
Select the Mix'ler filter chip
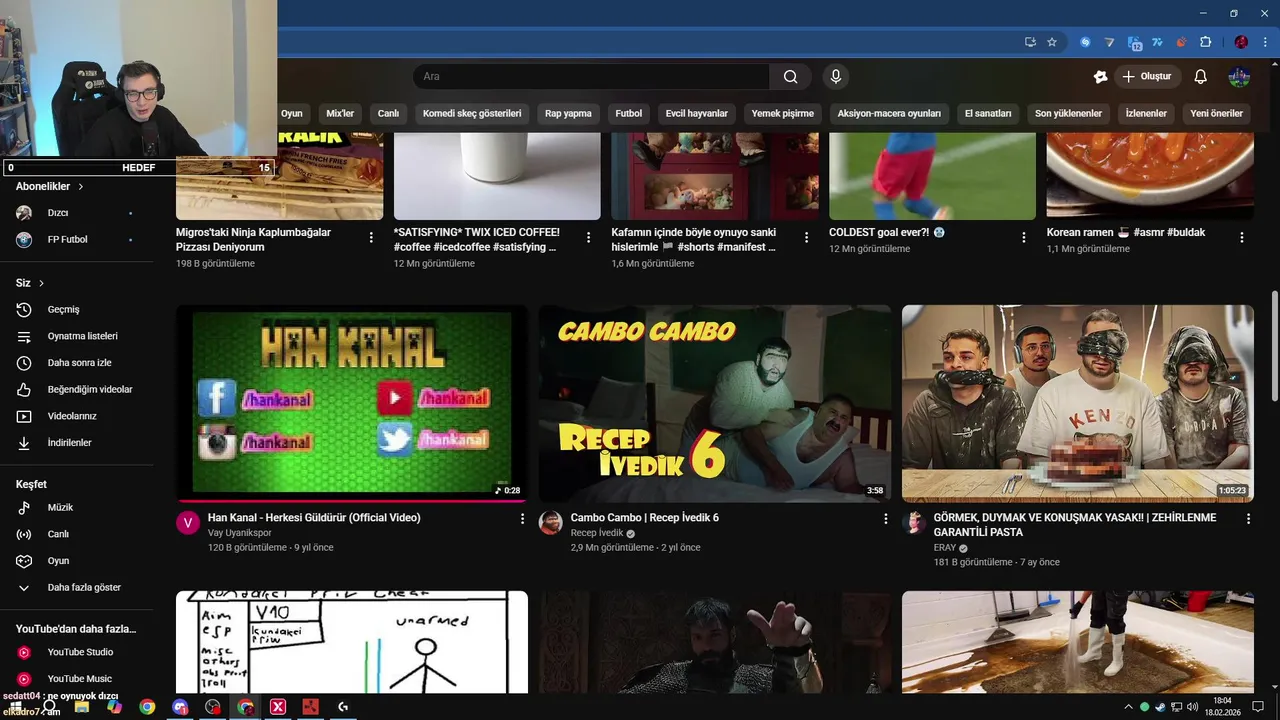pyautogui.click(x=340, y=114)
